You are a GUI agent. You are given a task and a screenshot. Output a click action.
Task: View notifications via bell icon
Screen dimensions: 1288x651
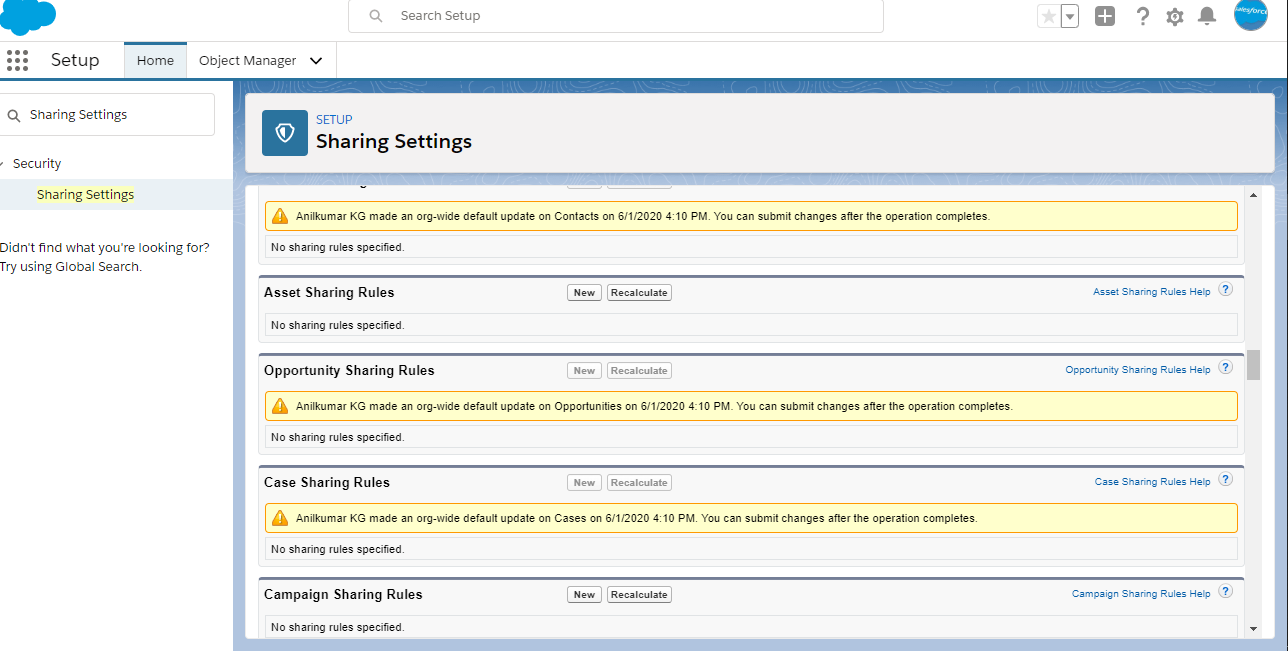(1207, 16)
